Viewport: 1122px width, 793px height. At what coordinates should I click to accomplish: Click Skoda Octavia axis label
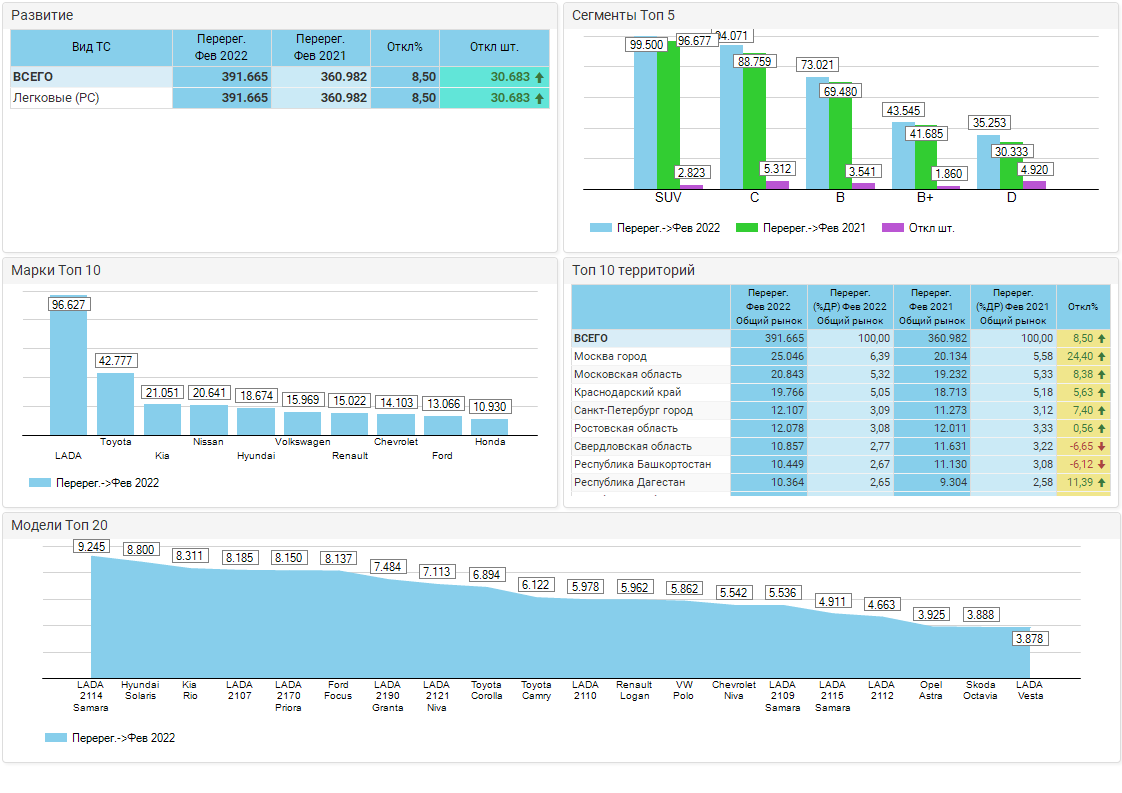click(980, 690)
